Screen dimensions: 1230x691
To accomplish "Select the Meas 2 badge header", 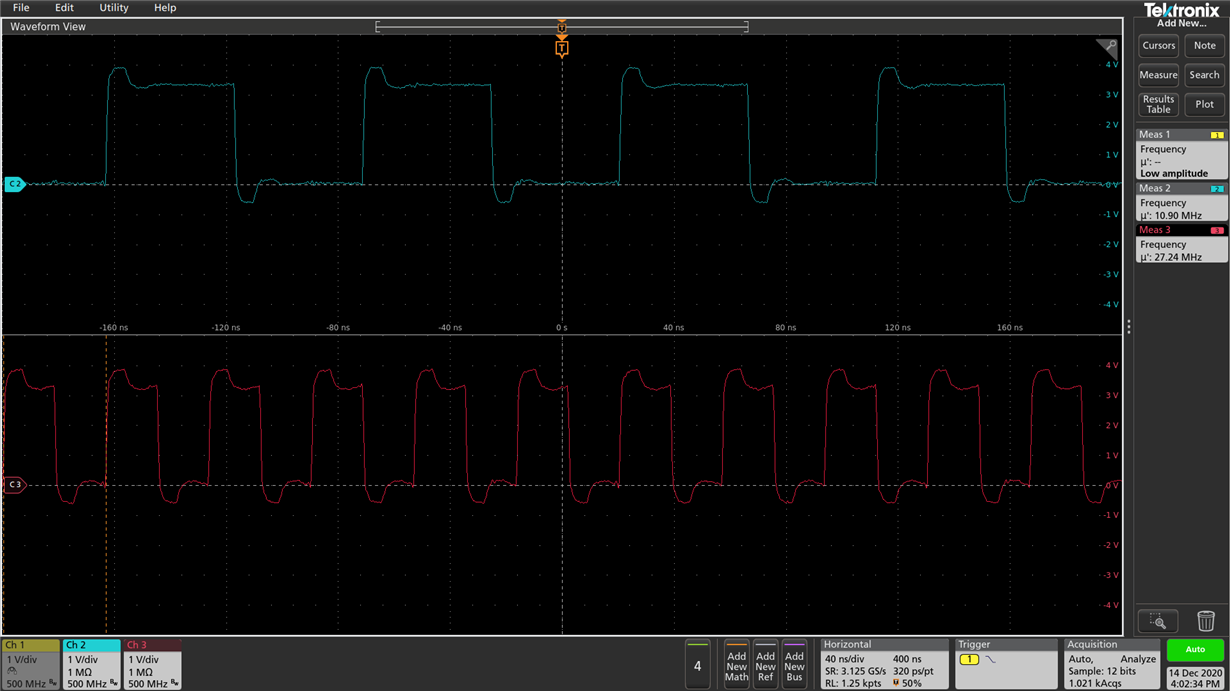I will click(x=1181, y=188).
